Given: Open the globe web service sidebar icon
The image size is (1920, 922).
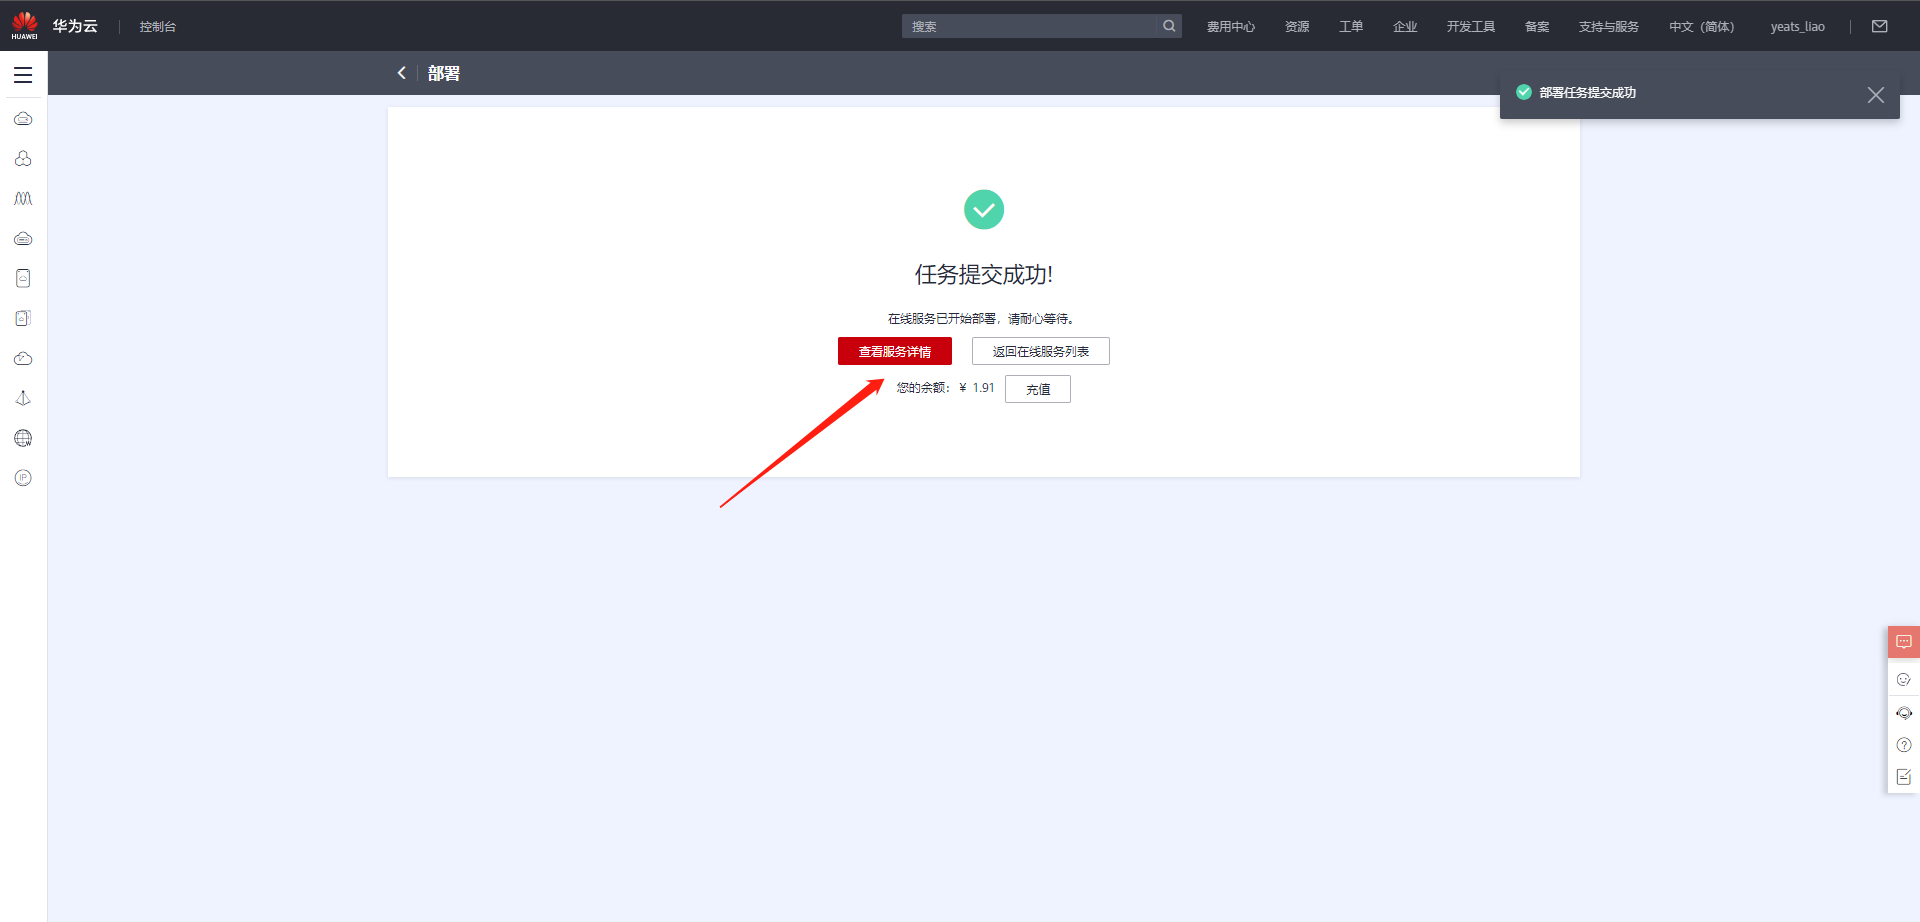Looking at the screenshot, I should (x=23, y=438).
